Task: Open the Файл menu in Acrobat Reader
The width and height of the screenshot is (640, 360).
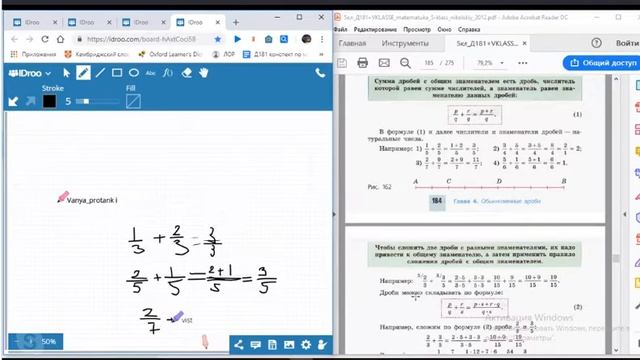Action: click(341, 29)
